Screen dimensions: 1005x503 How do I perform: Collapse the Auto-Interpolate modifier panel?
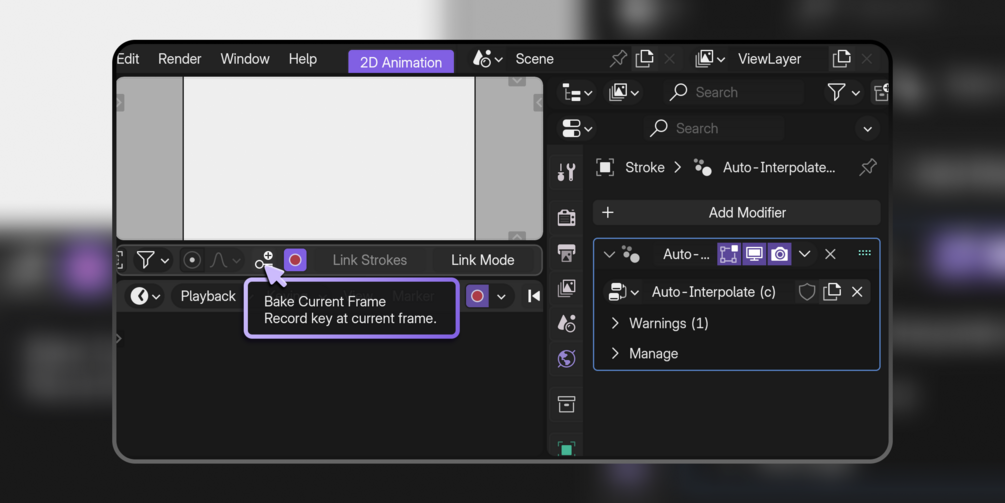pyautogui.click(x=609, y=254)
